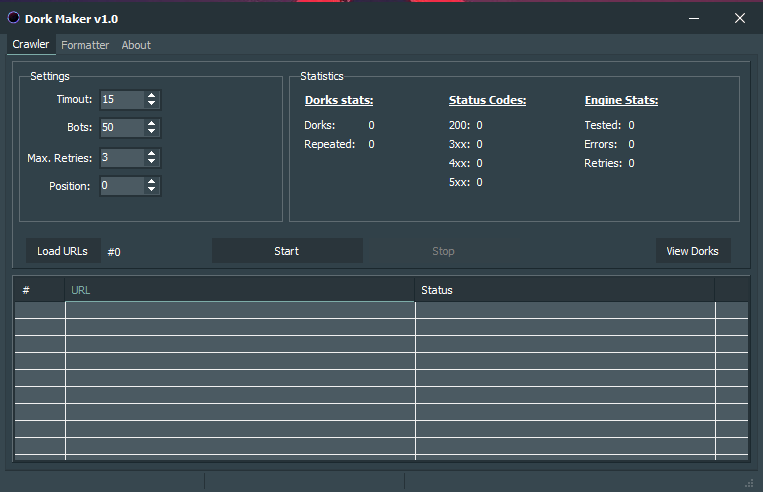Click the #0 loaded URLs counter
Image resolution: width=763 pixels, height=492 pixels.
coord(114,252)
